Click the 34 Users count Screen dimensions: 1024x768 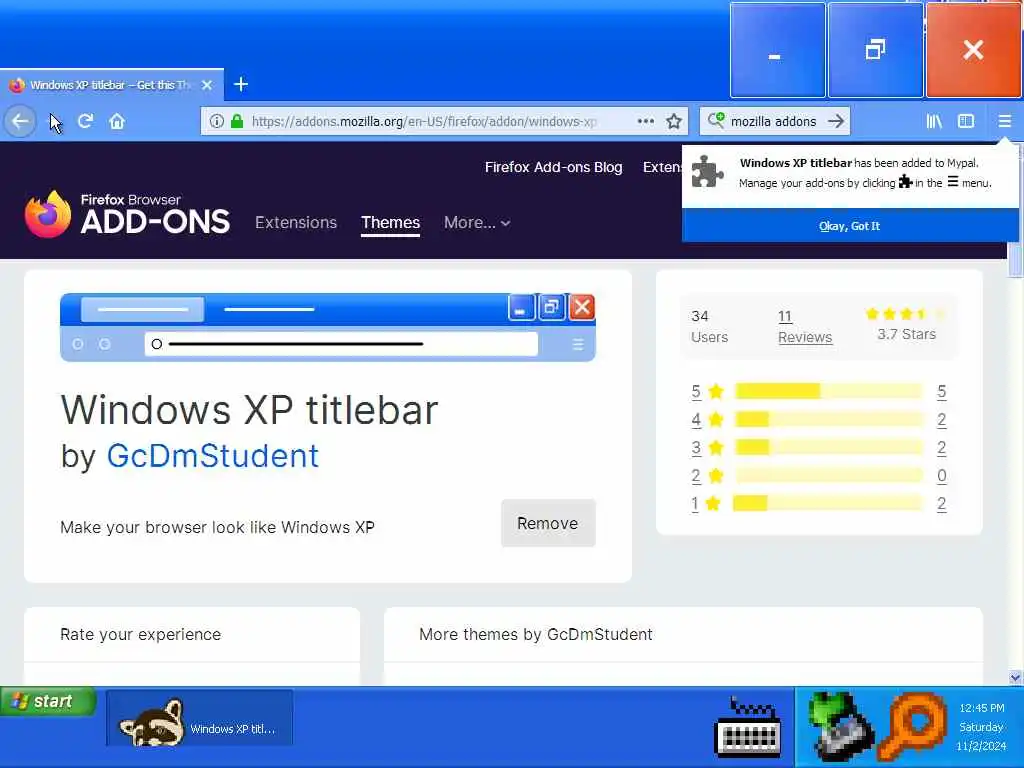pos(709,327)
